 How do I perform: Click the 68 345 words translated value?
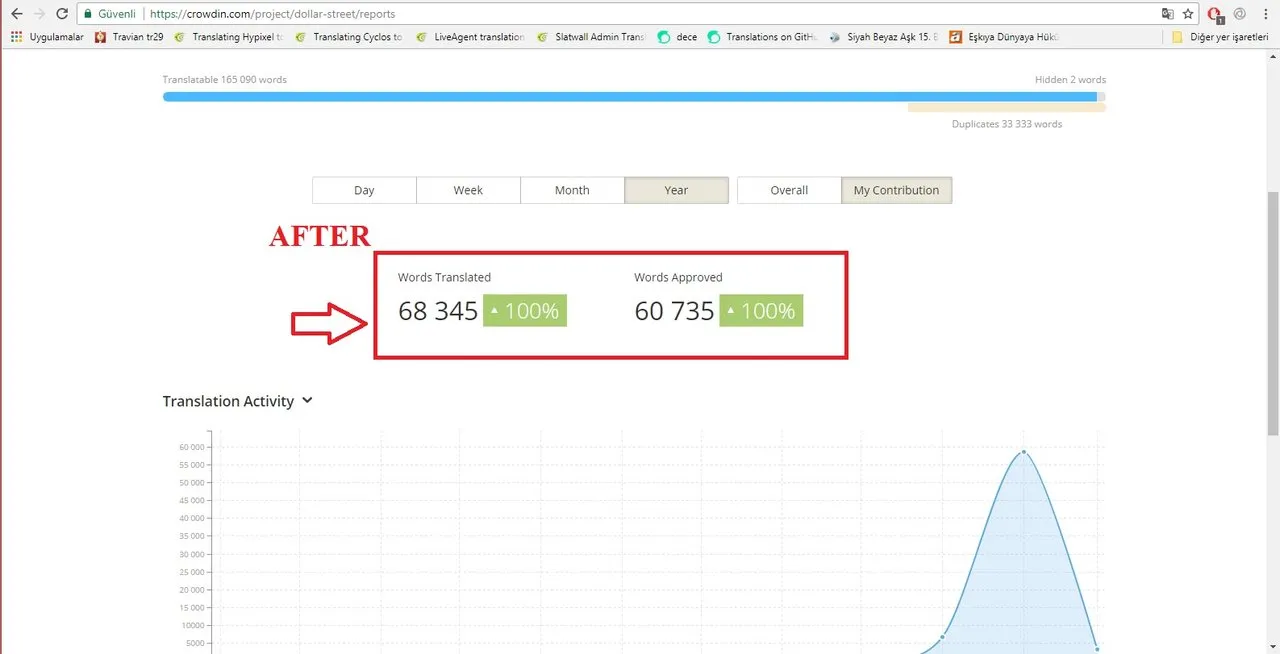[438, 311]
